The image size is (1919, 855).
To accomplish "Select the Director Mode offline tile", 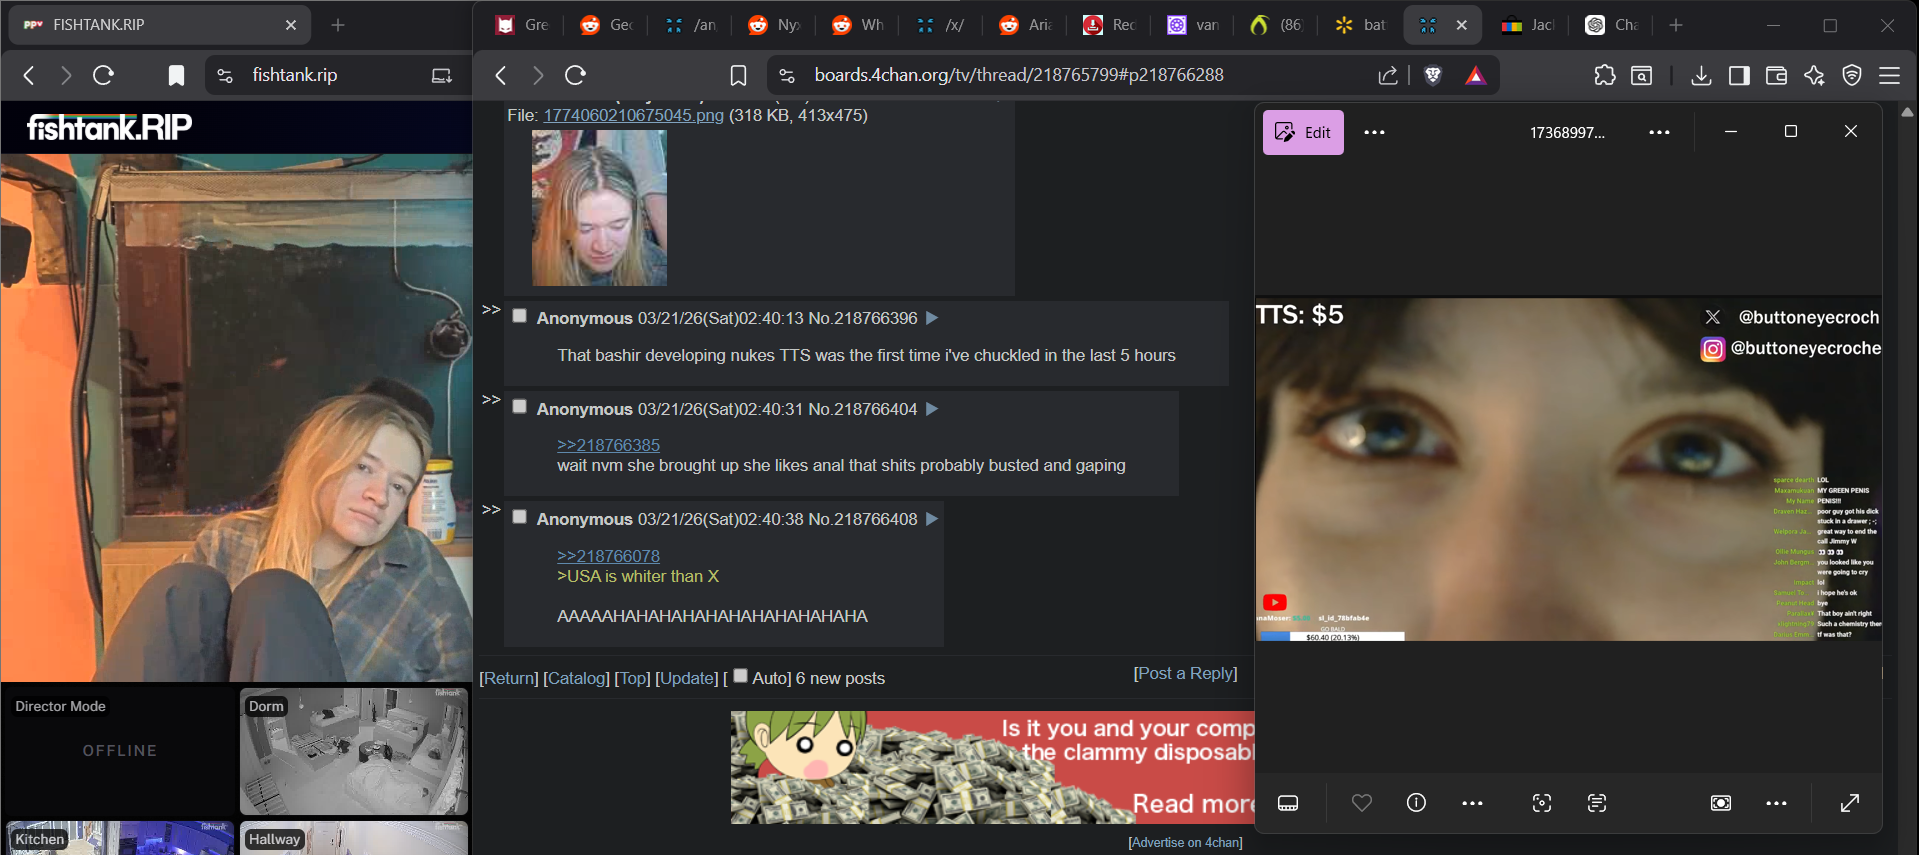I will [x=120, y=750].
